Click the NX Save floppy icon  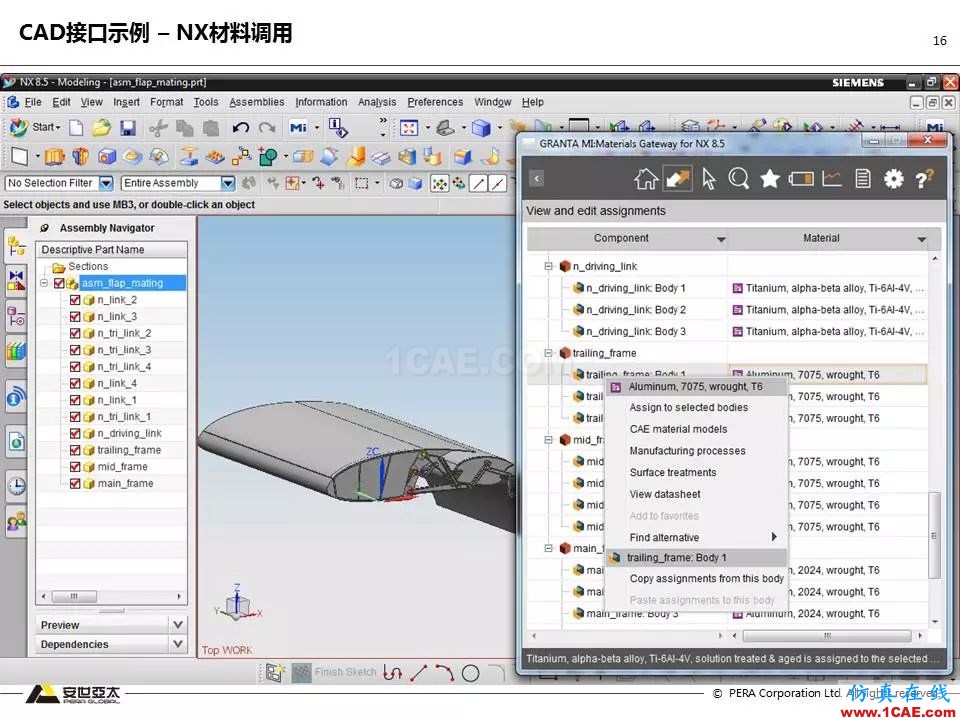pos(127,128)
